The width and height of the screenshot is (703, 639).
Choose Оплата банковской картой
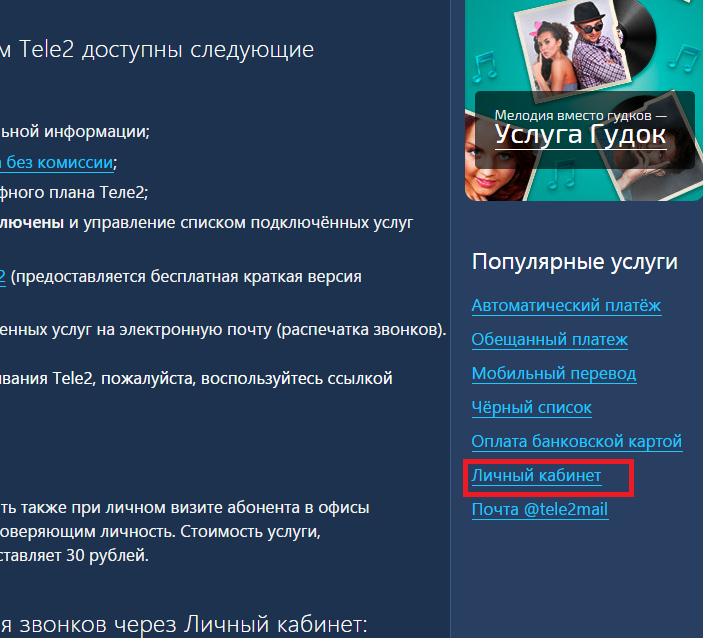point(576,442)
